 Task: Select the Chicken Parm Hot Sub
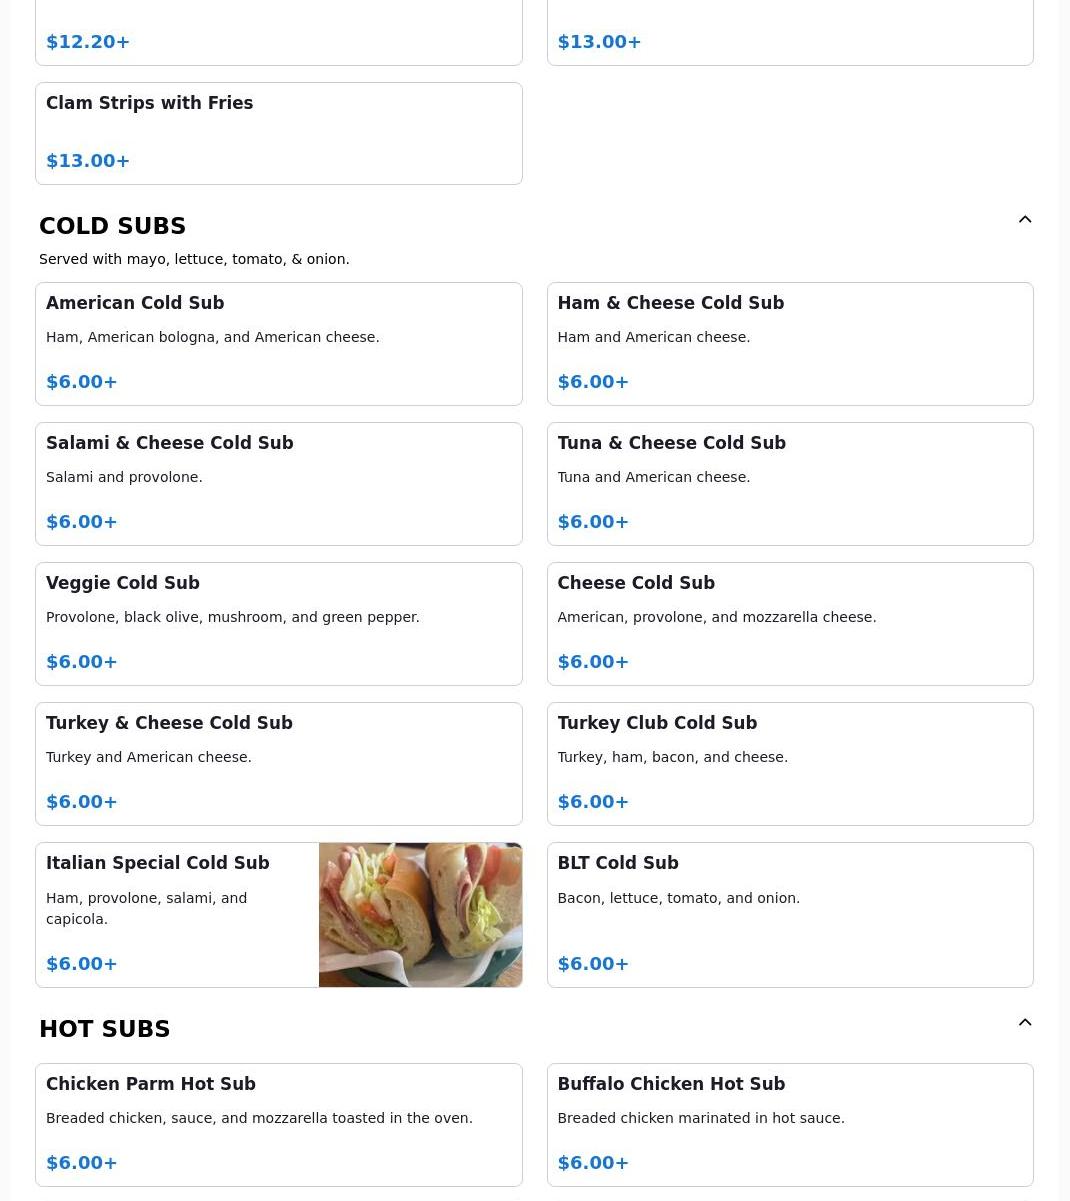tap(279, 1125)
